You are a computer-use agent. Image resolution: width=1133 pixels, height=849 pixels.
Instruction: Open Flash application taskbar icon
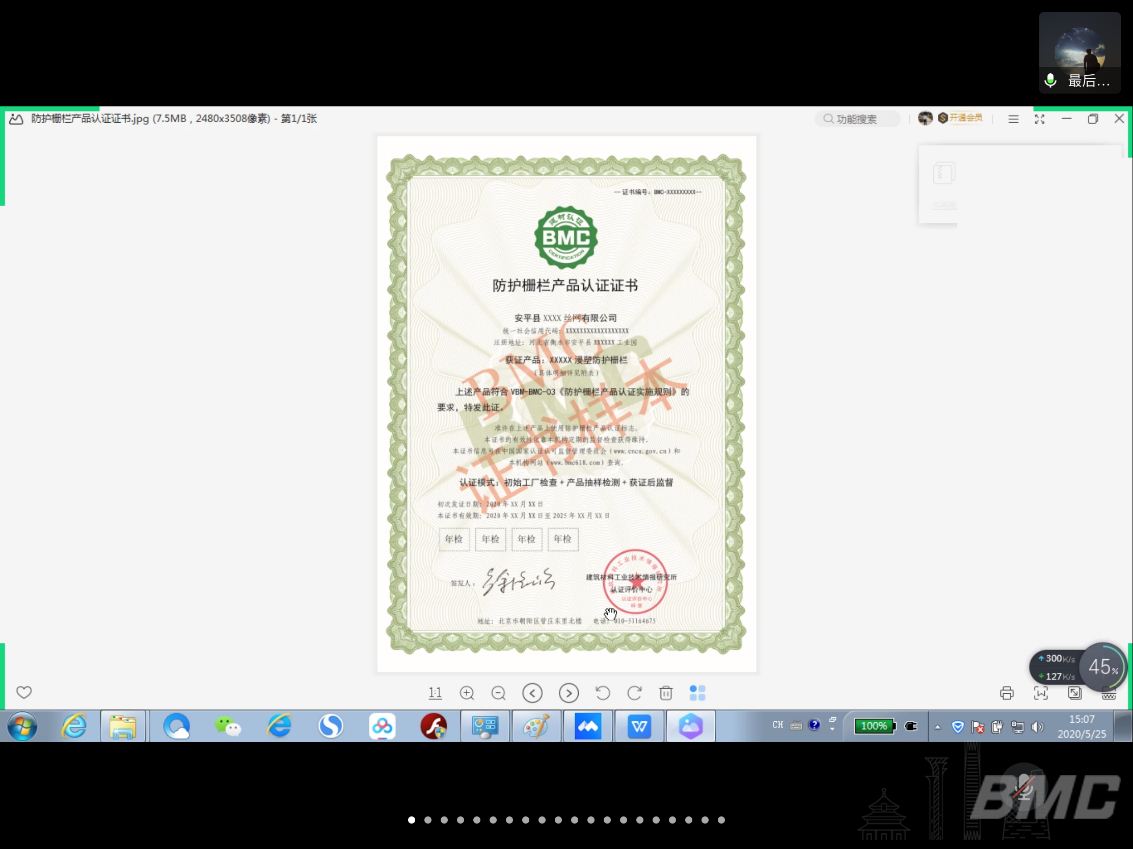pos(434,726)
